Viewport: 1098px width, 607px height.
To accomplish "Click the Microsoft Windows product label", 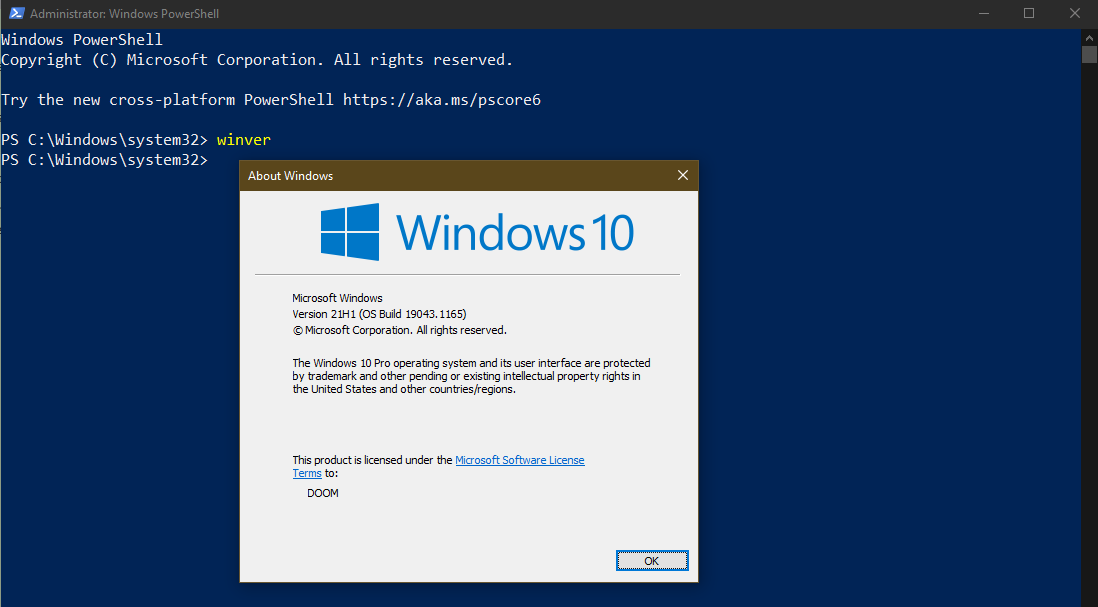I will (337, 297).
